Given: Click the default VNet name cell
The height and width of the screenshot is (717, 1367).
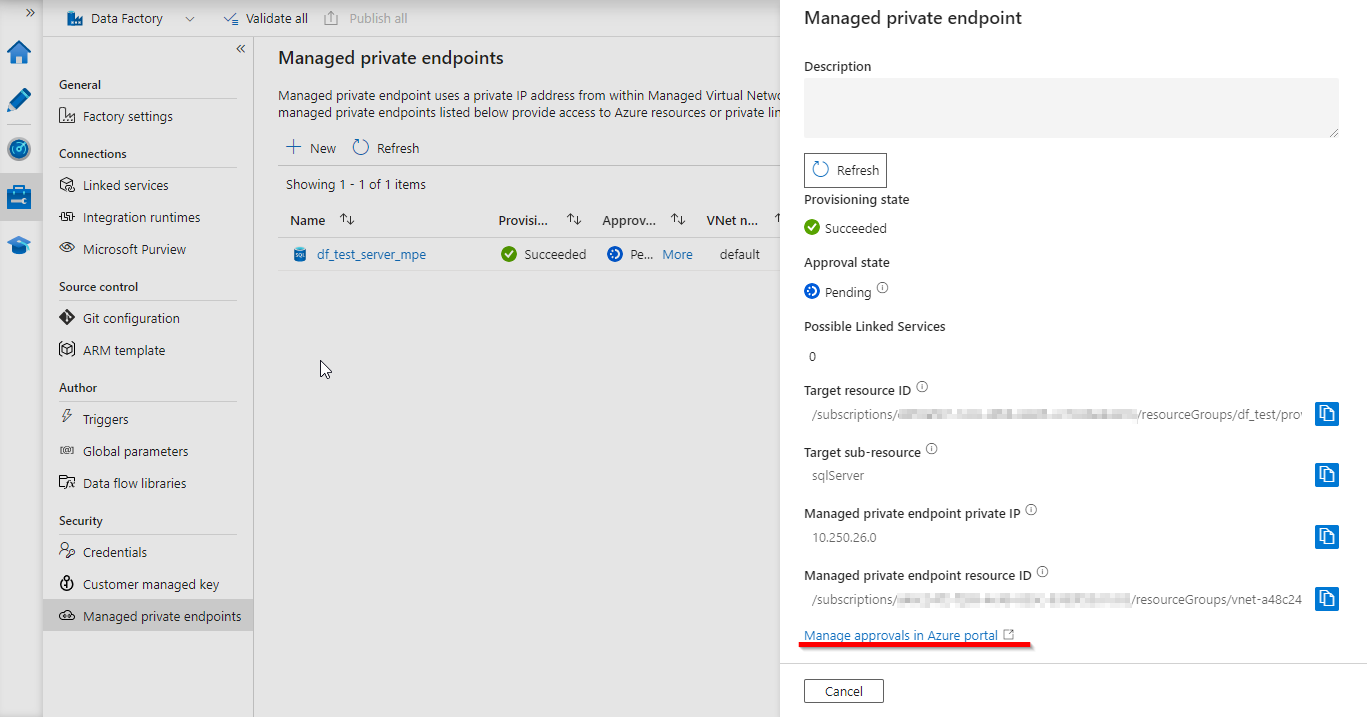Looking at the screenshot, I should (740, 255).
